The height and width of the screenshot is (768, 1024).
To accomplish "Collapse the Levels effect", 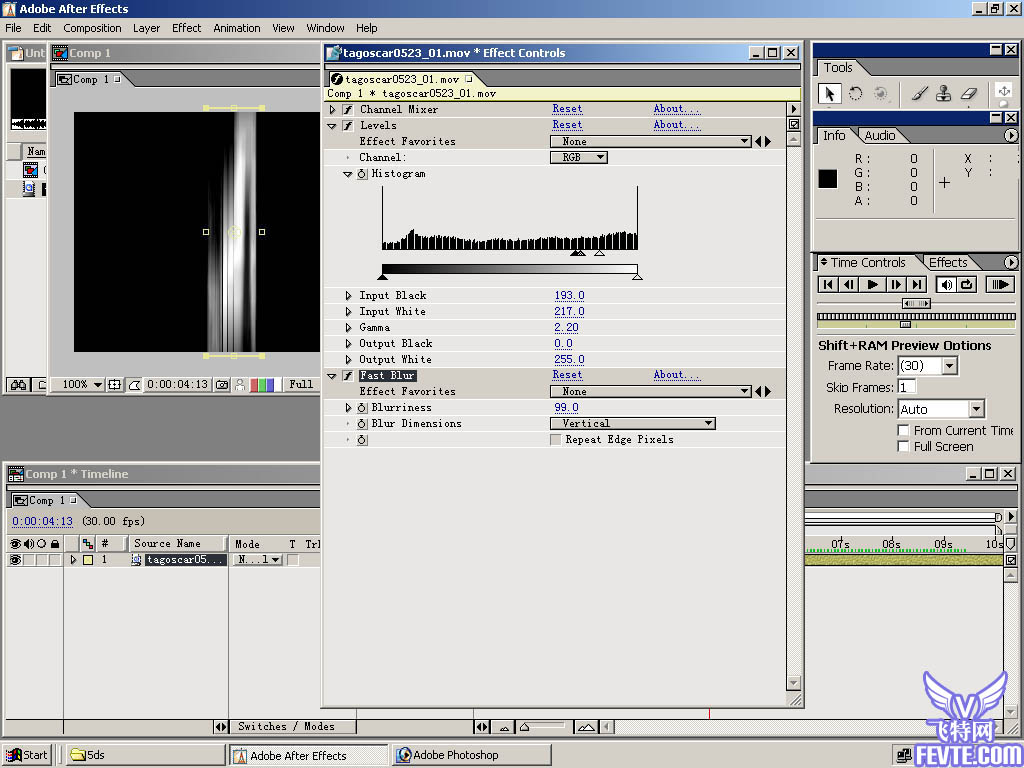I will click(x=332, y=125).
